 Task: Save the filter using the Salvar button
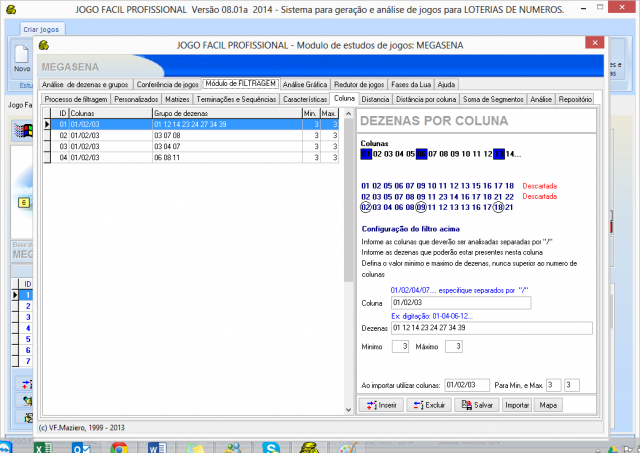(476, 405)
